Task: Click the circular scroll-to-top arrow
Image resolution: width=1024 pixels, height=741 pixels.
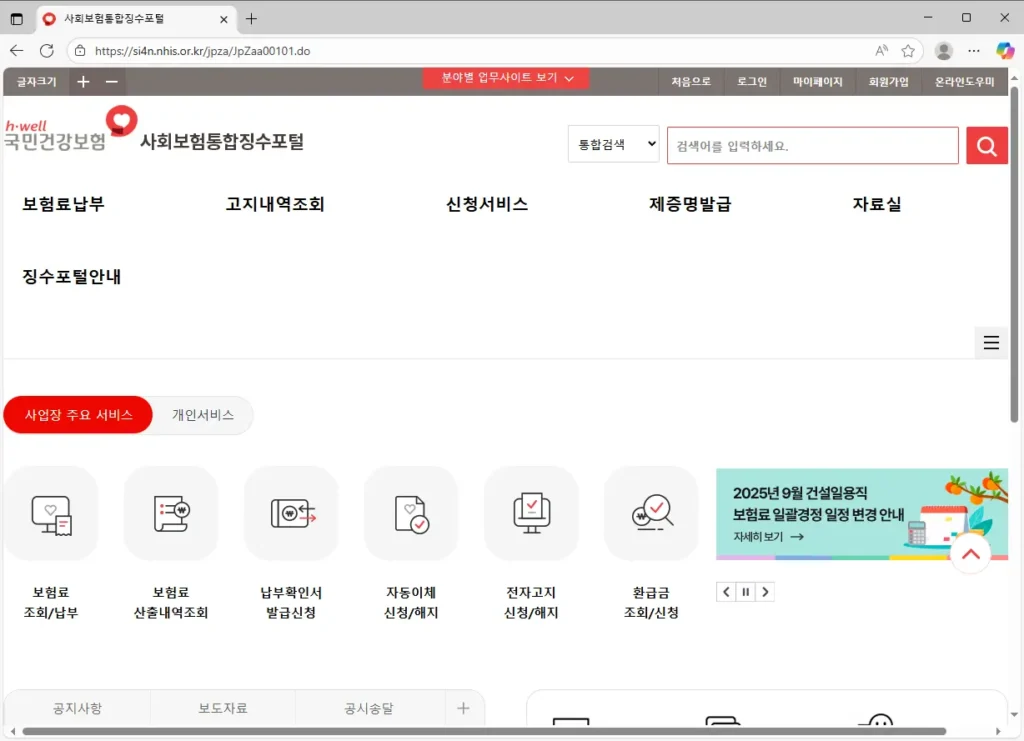Action: pyautogui.click(x=970, y=552)
